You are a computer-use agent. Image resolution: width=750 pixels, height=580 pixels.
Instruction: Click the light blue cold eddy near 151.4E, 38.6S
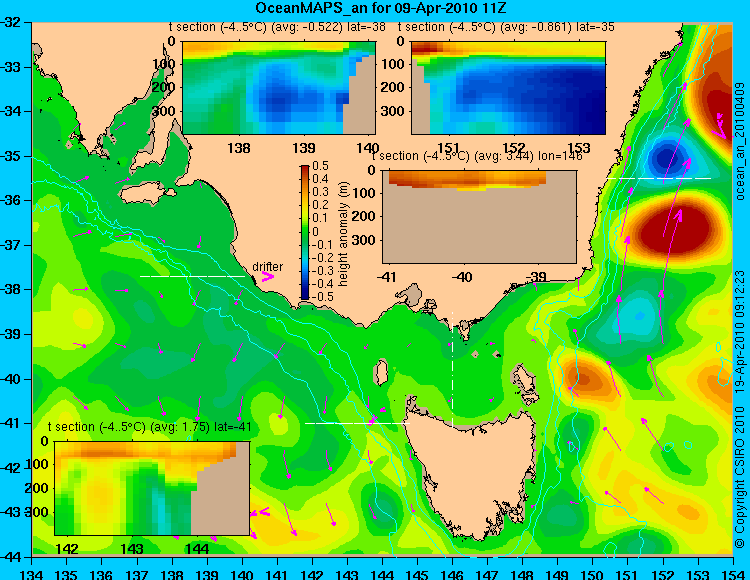tap(640, 316)
